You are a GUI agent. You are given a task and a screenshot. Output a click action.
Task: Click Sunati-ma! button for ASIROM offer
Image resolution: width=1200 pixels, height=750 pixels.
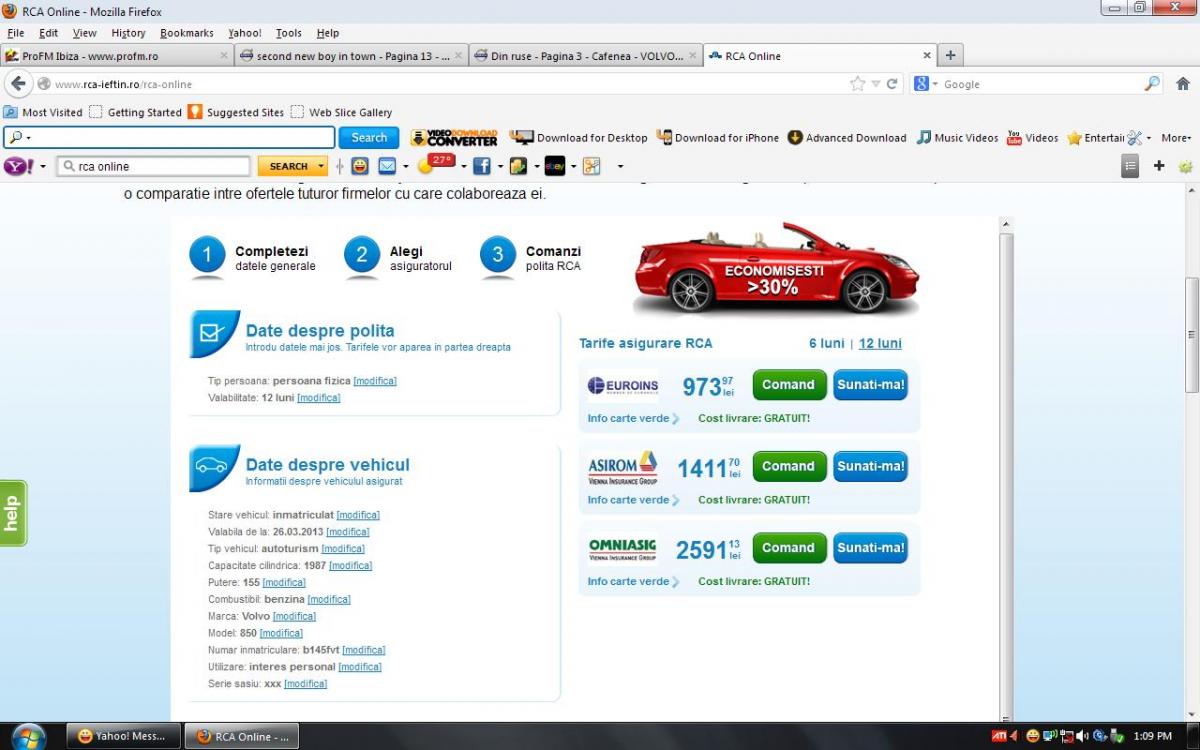871,466
